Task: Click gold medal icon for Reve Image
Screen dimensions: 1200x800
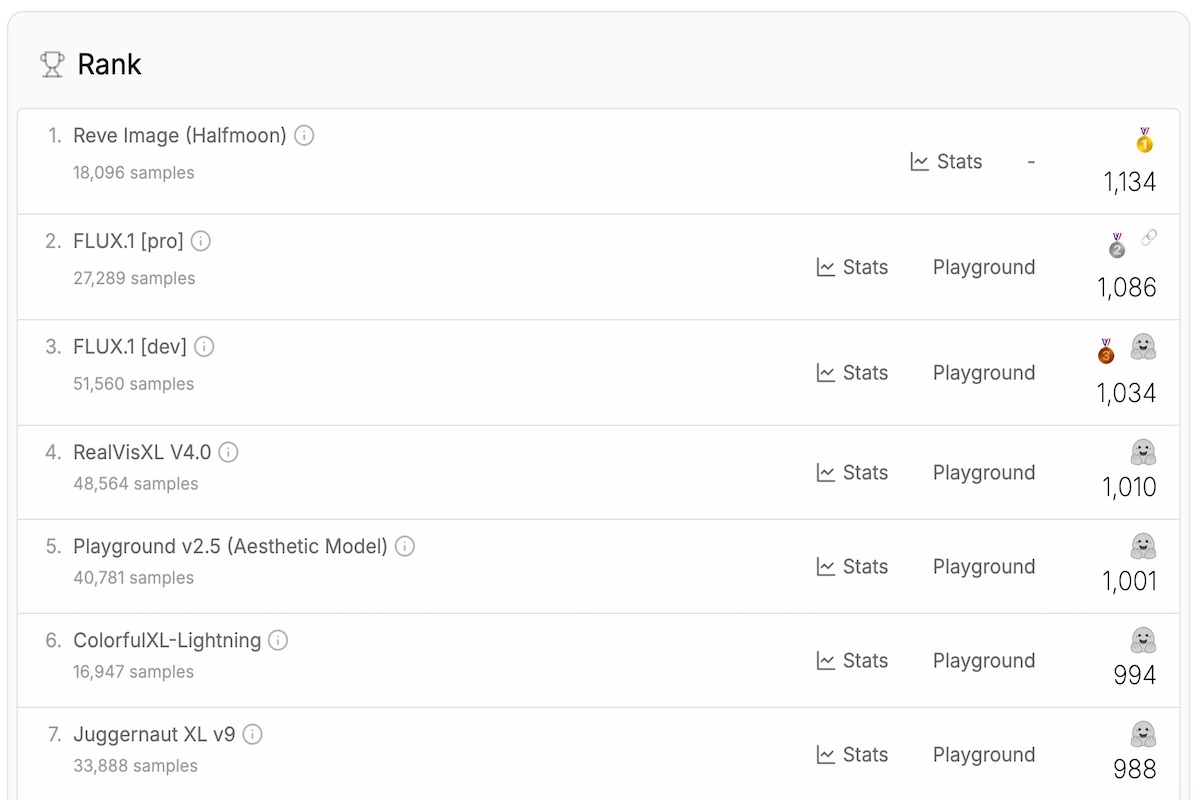Action: point(1144,140)
